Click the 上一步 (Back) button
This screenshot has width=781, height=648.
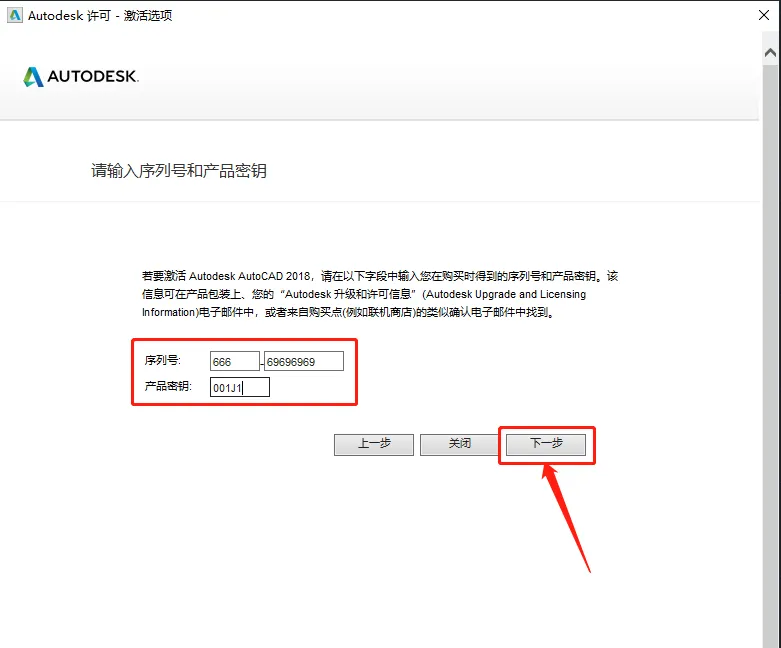click(x=374, y=444)
